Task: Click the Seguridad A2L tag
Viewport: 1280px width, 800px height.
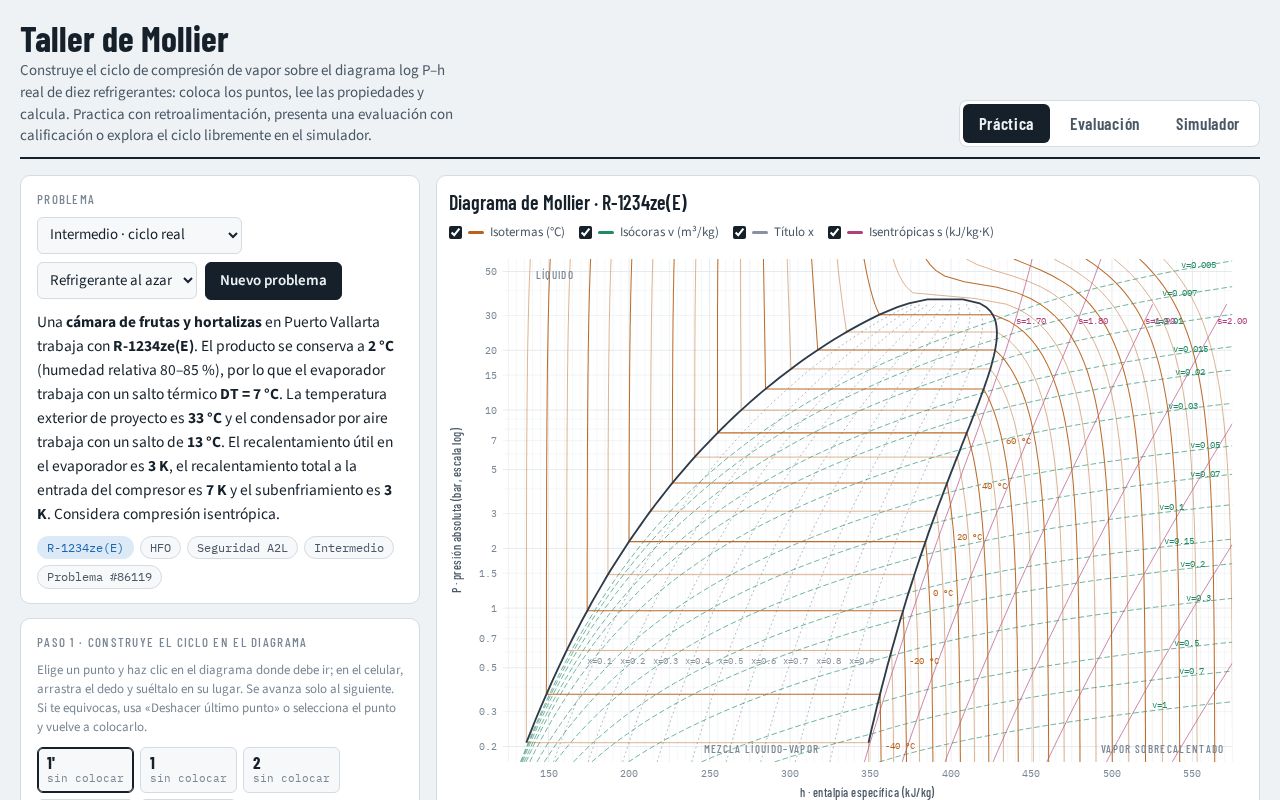Action: (242, 548)
